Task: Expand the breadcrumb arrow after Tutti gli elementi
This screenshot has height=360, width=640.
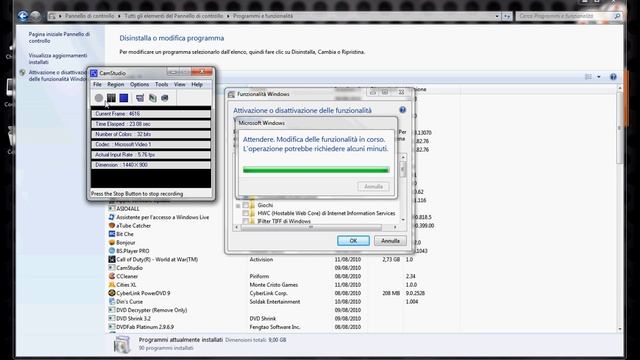Action: (228, 16)
